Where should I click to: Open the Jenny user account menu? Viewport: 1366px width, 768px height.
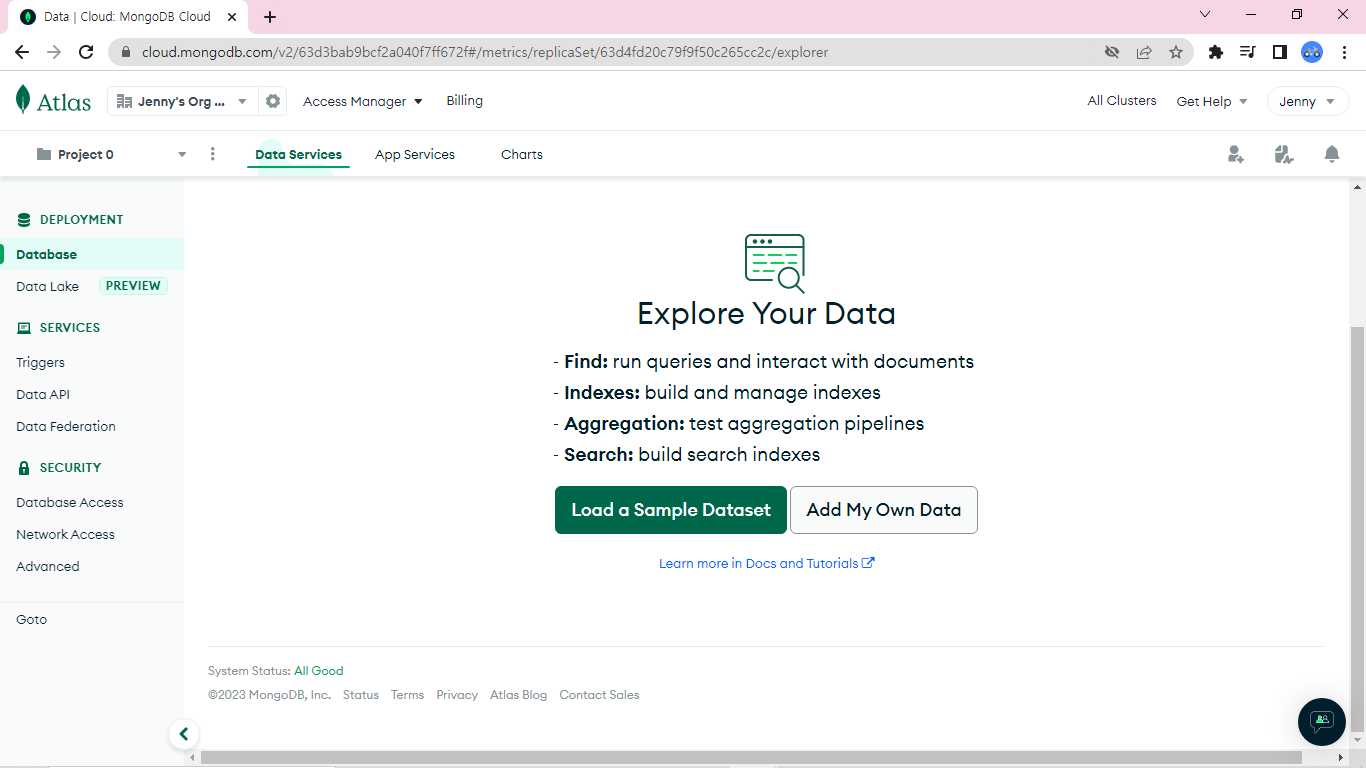1308,101
